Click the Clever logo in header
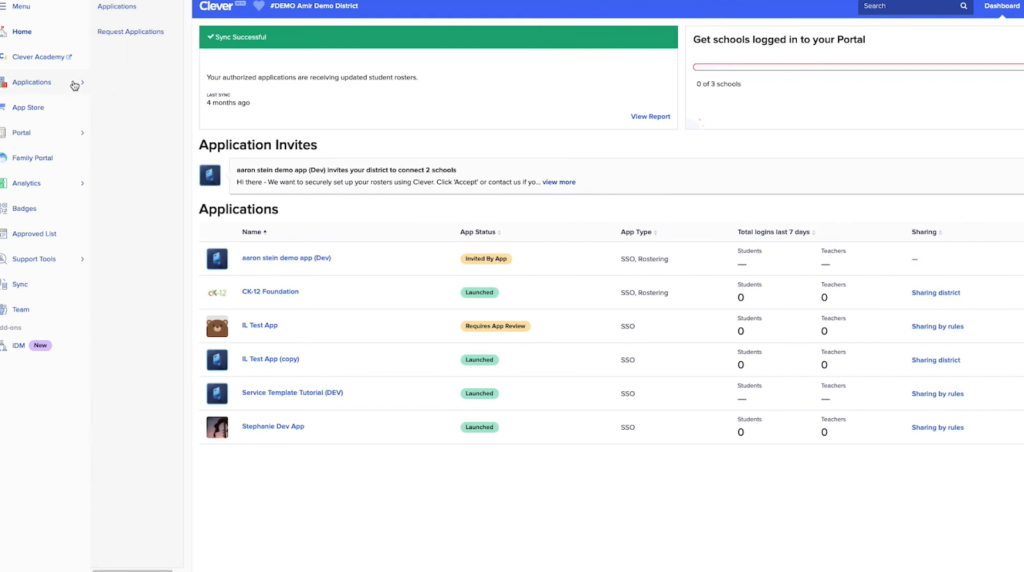 coord(217,6)
